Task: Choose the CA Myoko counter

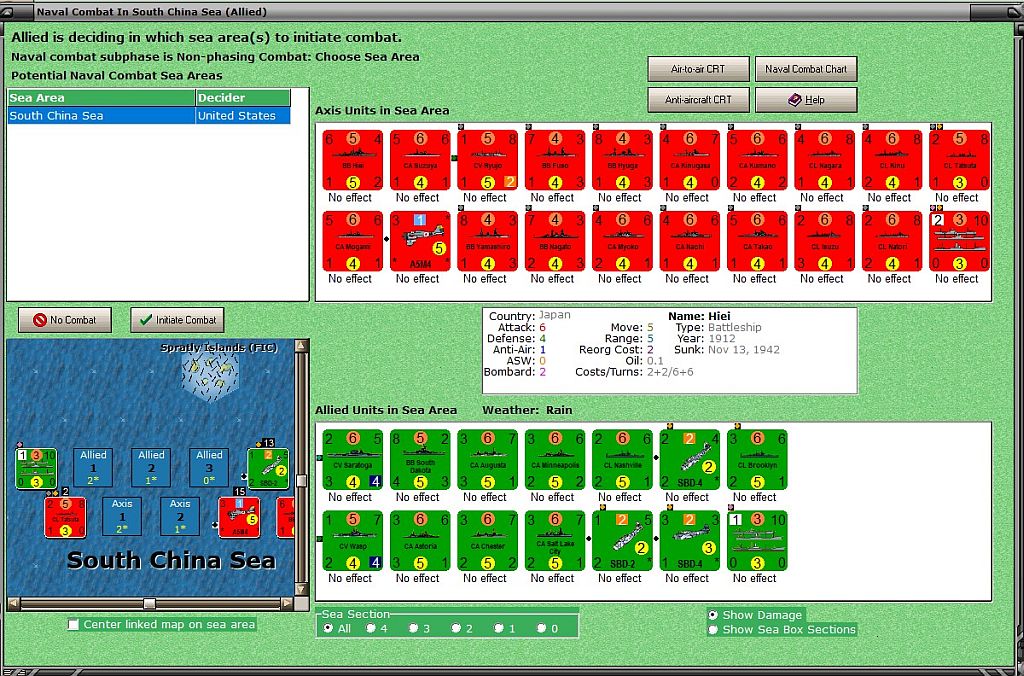Action: [622, 241]
